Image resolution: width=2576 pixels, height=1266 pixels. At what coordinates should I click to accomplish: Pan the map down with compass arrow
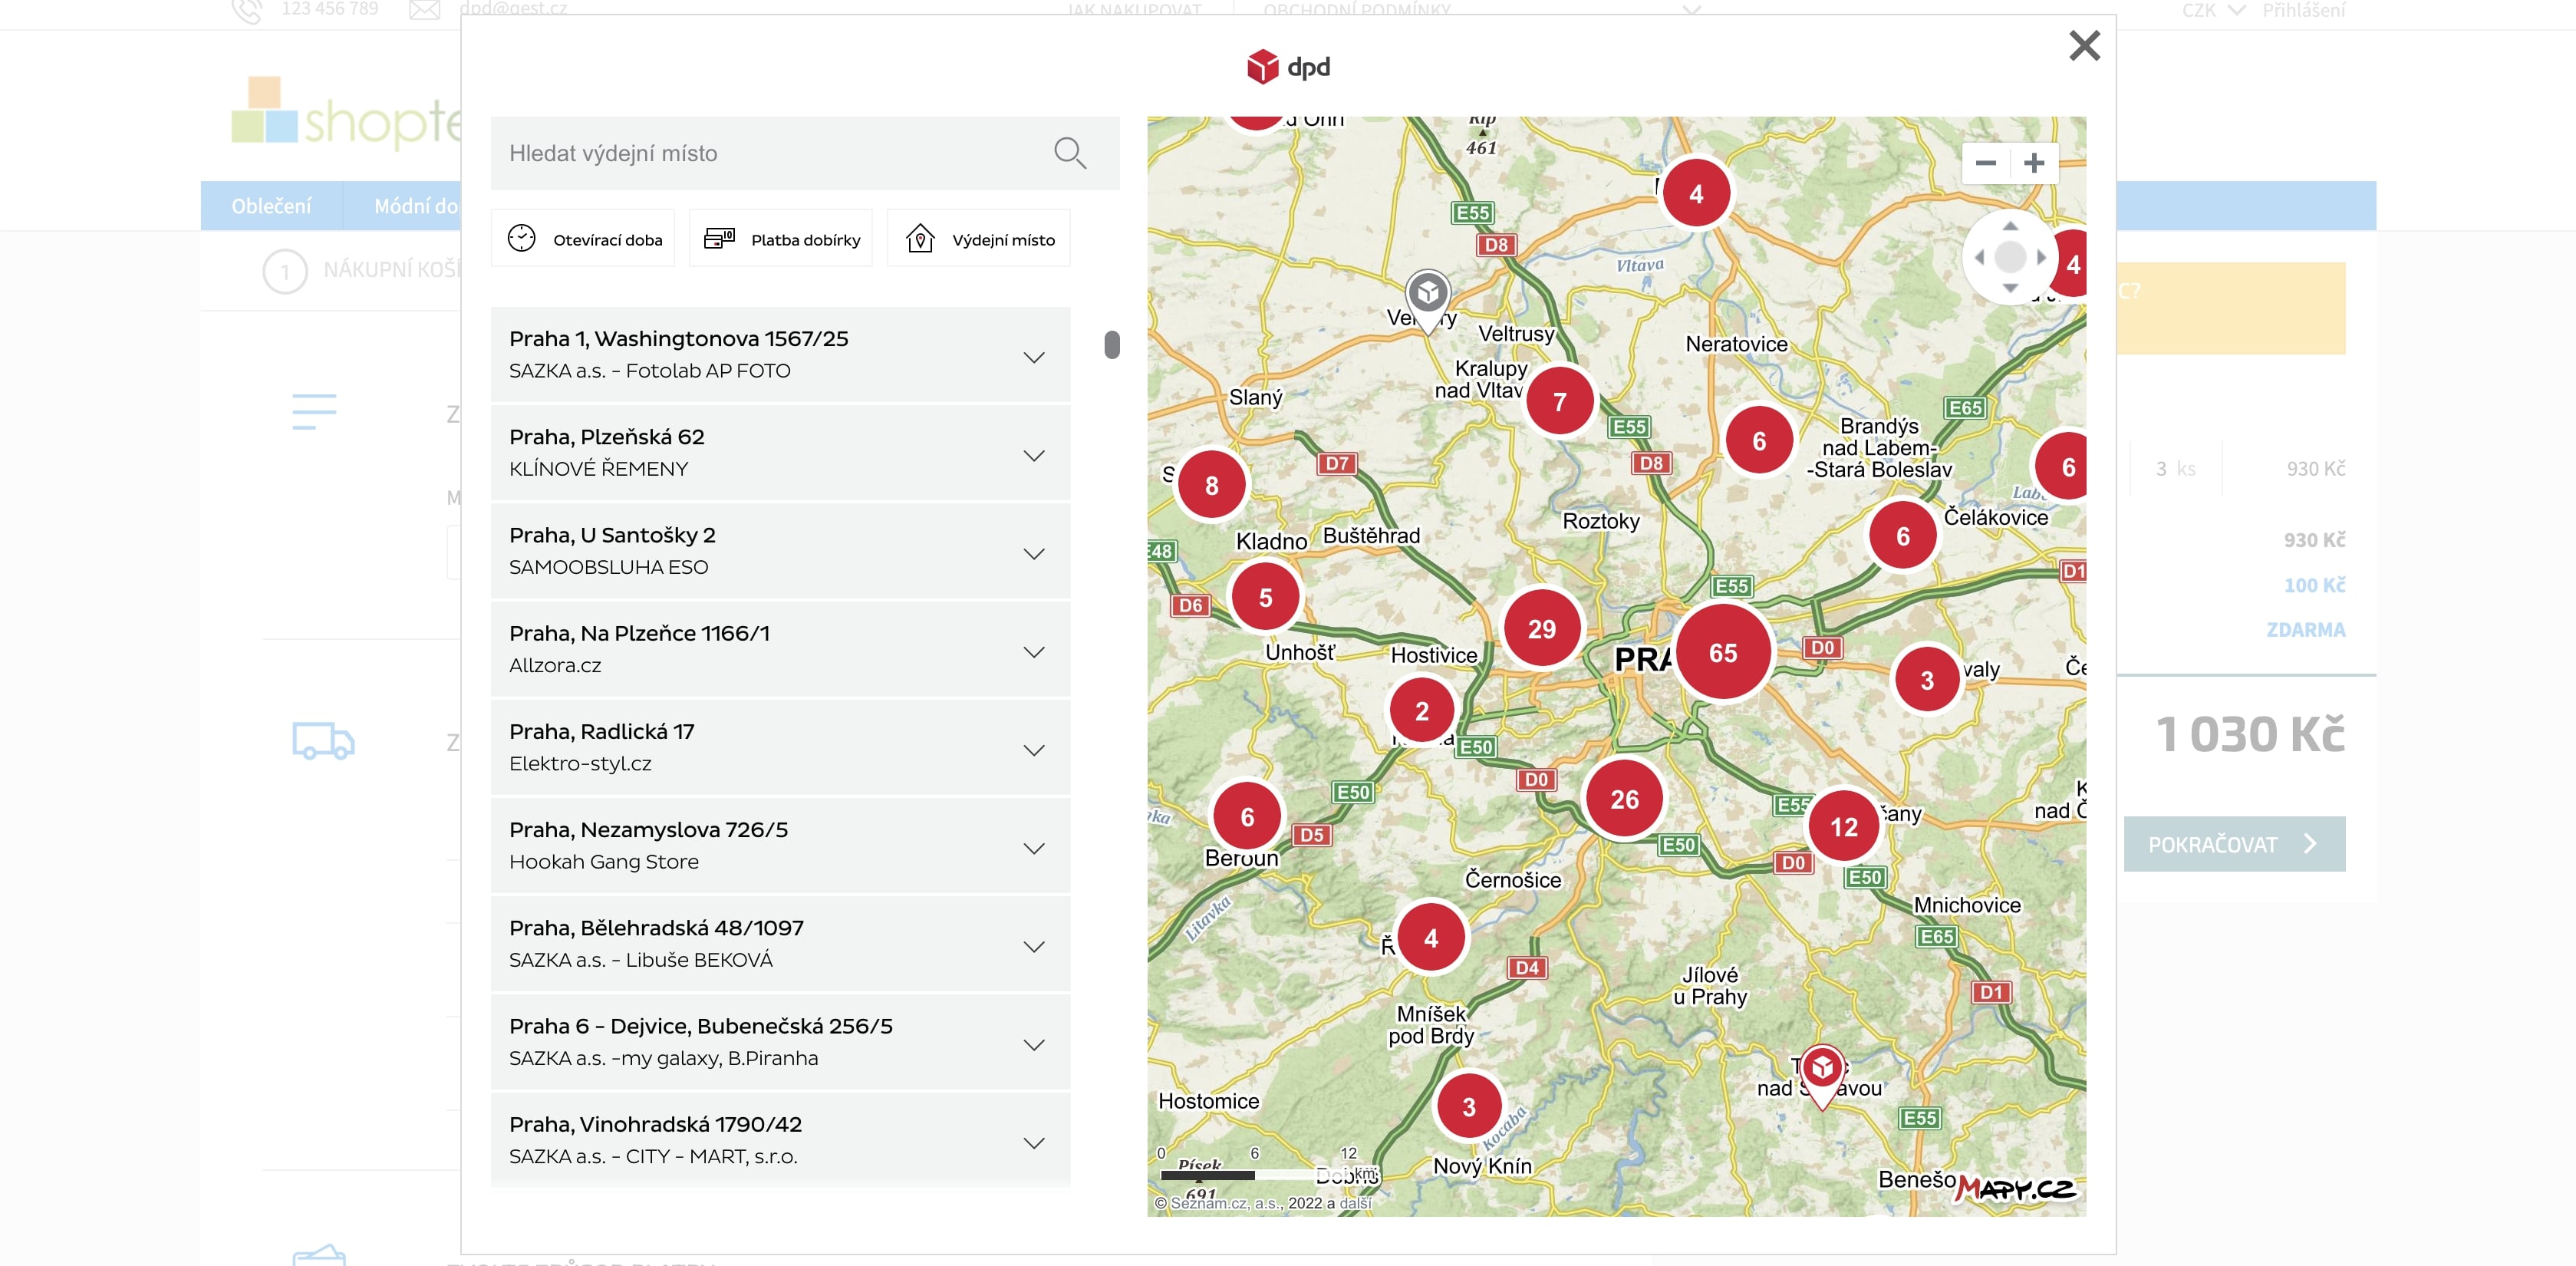[2010, 288]
